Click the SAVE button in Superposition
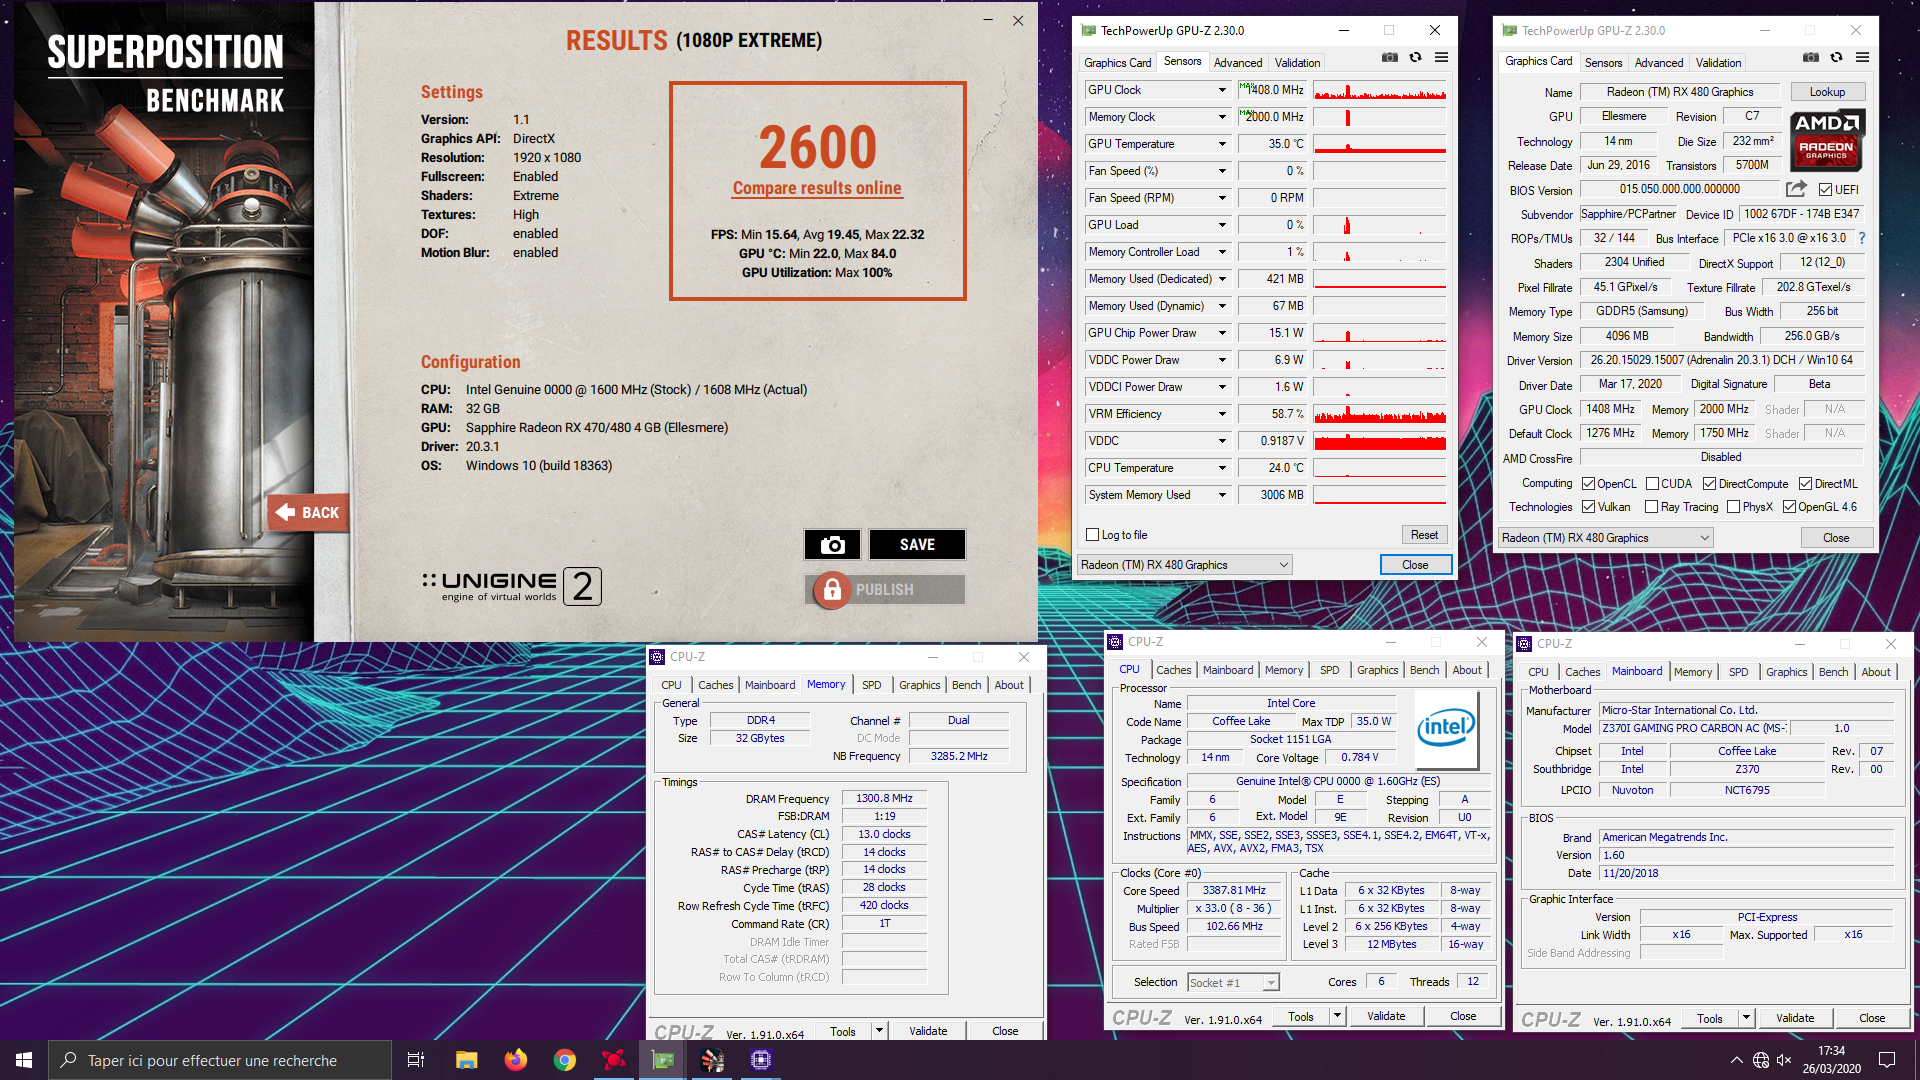1920x1080 pixels. (x=917, y=545)
